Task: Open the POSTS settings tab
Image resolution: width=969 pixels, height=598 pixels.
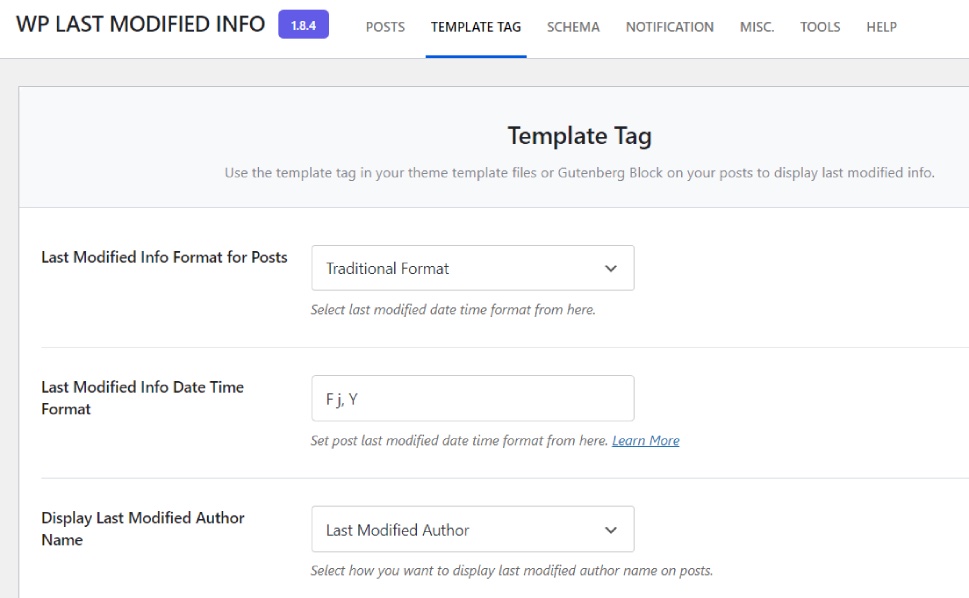Action: [385, 27]
